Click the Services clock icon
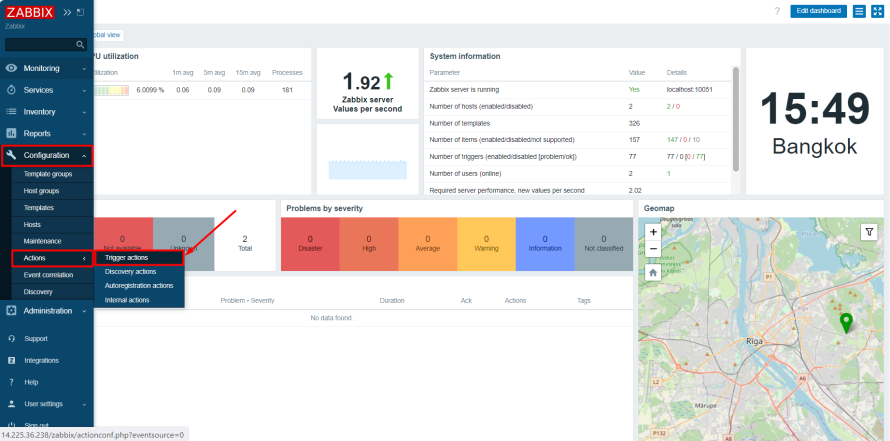This screenshot has height=441, width=890. click(x=11, y=90)
